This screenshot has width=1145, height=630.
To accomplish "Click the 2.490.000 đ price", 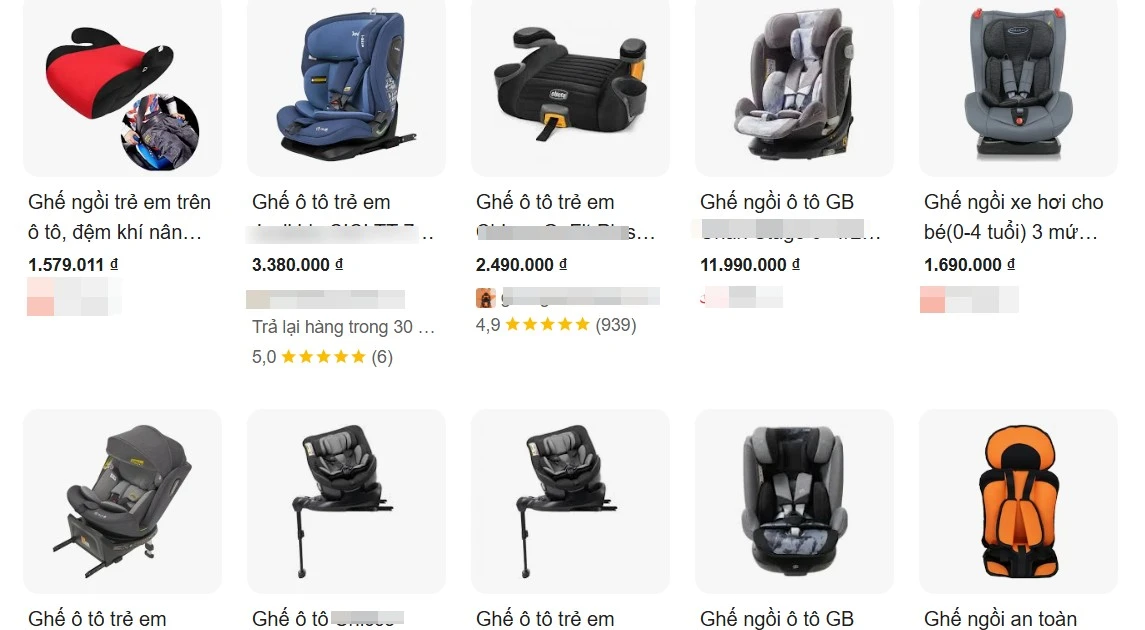I will click(521, 265).
